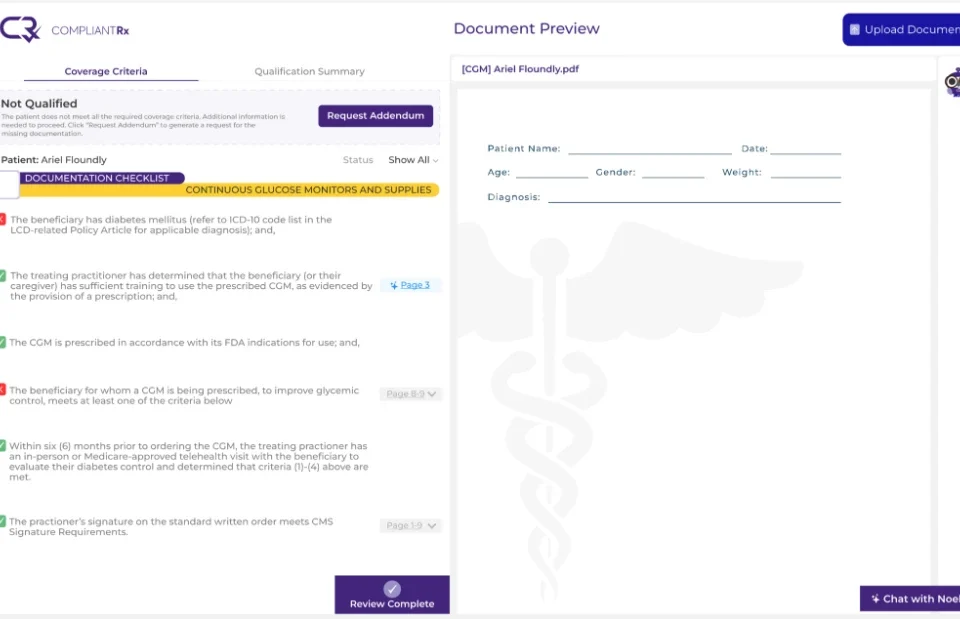The image size is (960, 619).
Task: Open Chat with Noel
Action: pyautogui.click(x=910, y=599)
